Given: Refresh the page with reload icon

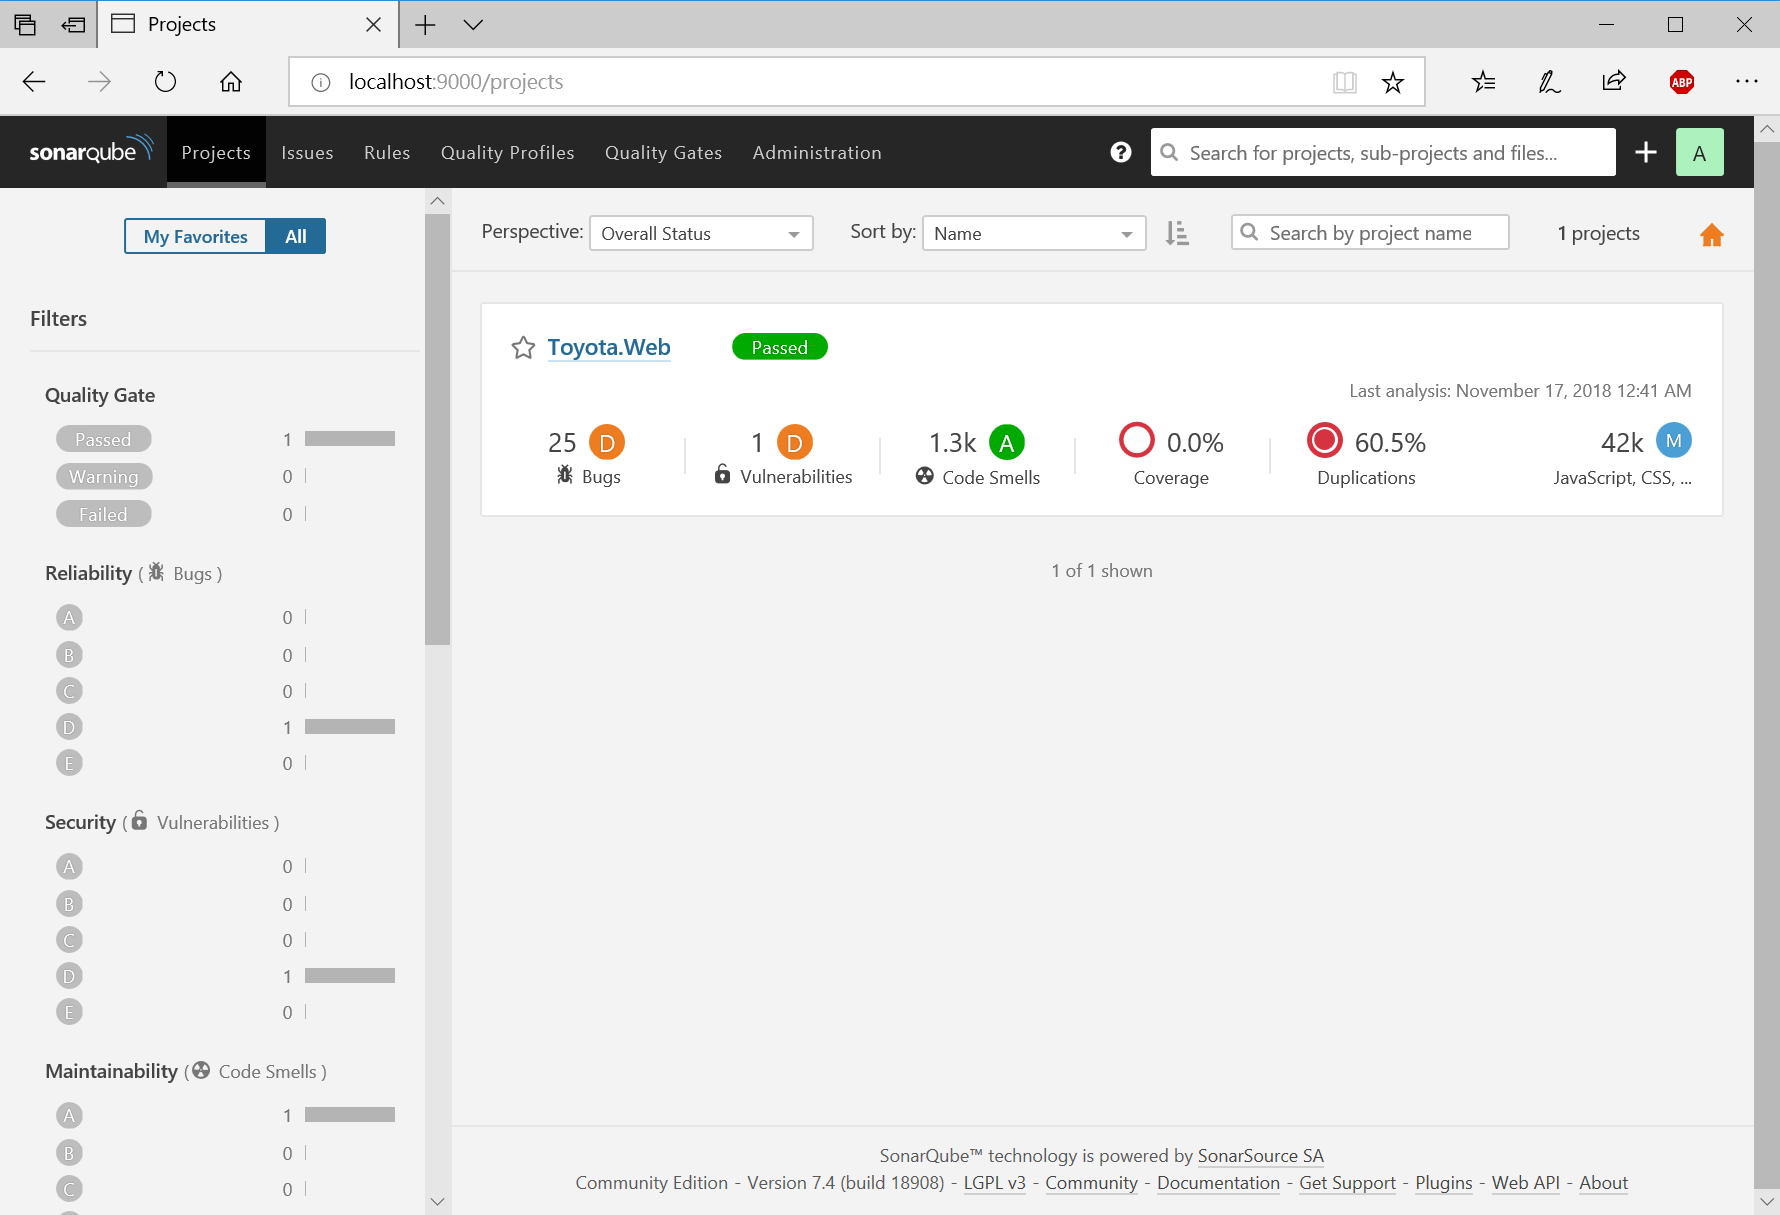Looking at the screenshot, I should (x=165, y=82).
